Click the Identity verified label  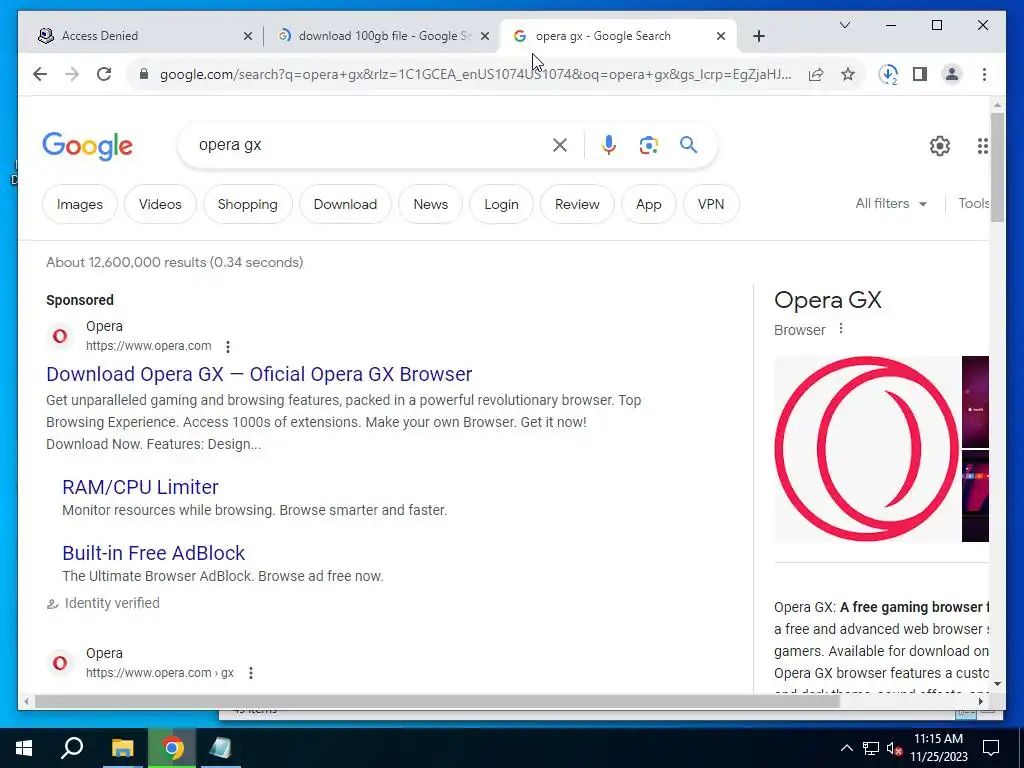click(x=112, y=603)
